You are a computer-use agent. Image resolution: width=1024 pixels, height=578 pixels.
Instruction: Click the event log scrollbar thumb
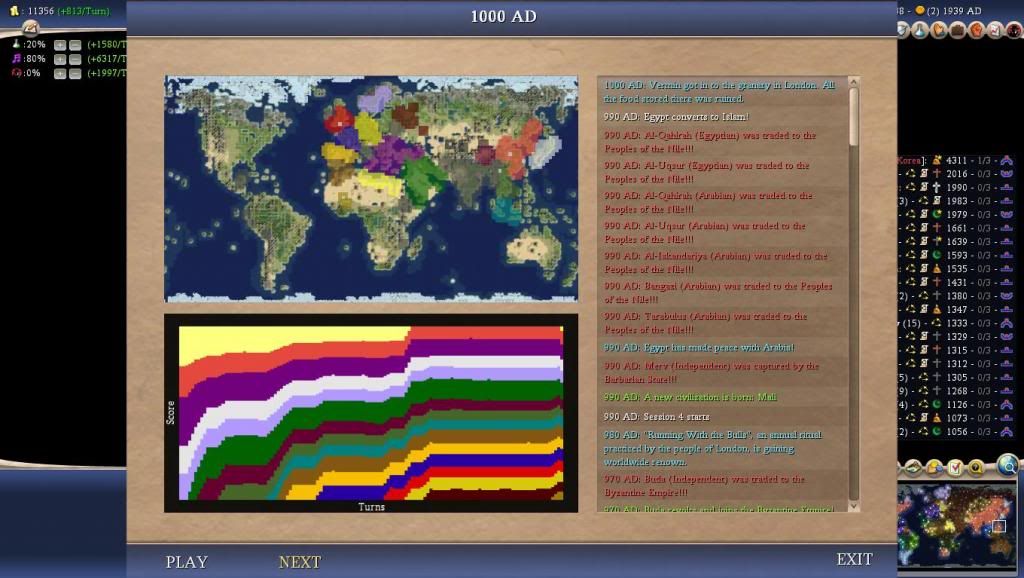tap(854, 117)
